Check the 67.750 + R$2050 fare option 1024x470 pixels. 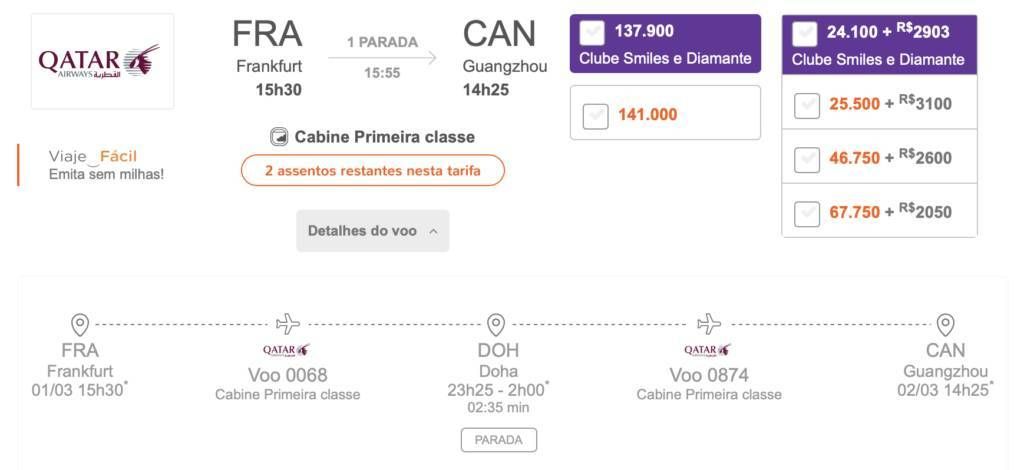tap(807, 214)
